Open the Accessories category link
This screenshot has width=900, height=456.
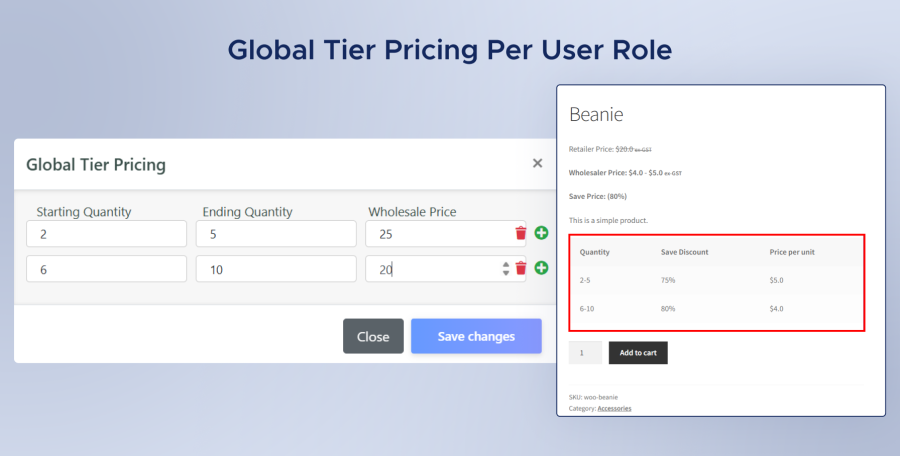(614, 408)
